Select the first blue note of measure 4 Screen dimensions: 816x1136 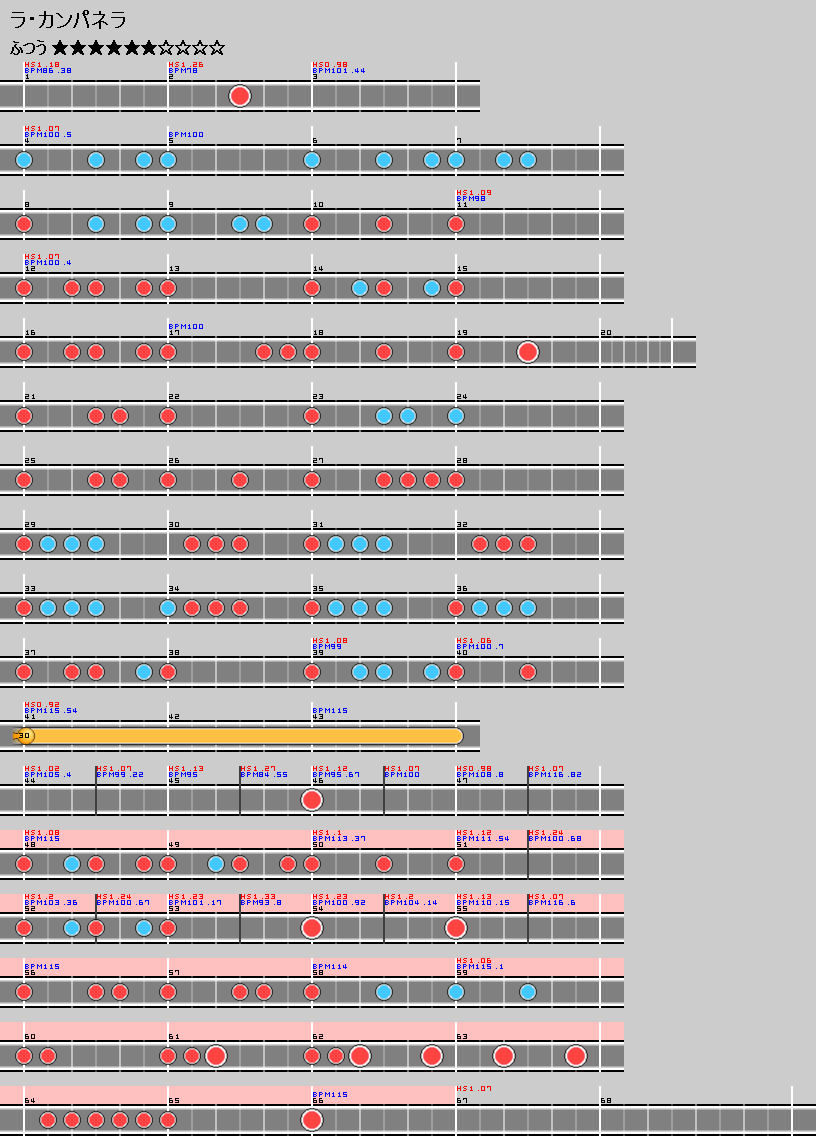pos(24,160)
